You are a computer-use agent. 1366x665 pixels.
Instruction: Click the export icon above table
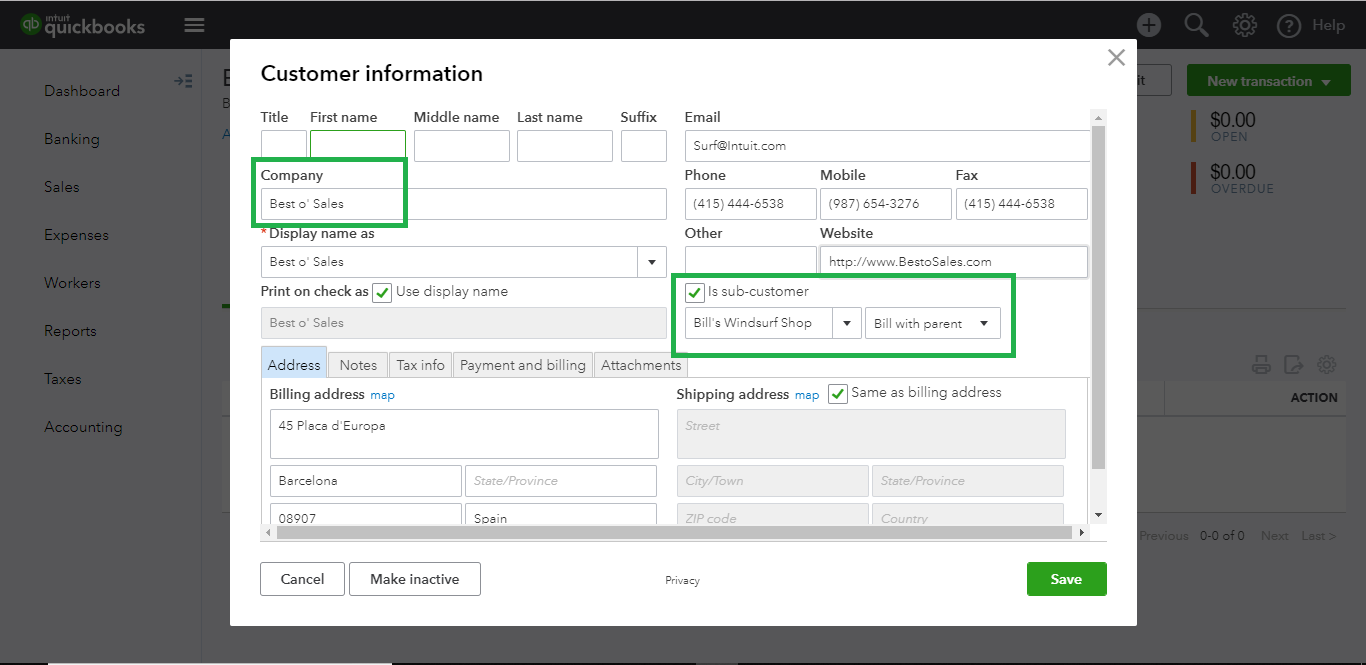coord(1294,365)
